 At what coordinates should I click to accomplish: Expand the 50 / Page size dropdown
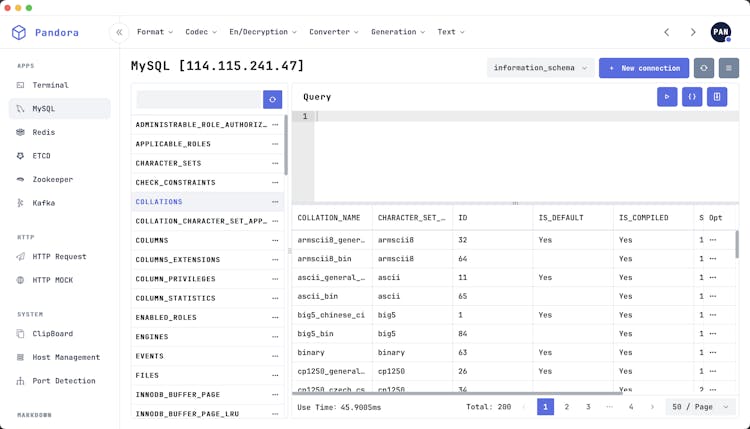click(x=700, y=407)
